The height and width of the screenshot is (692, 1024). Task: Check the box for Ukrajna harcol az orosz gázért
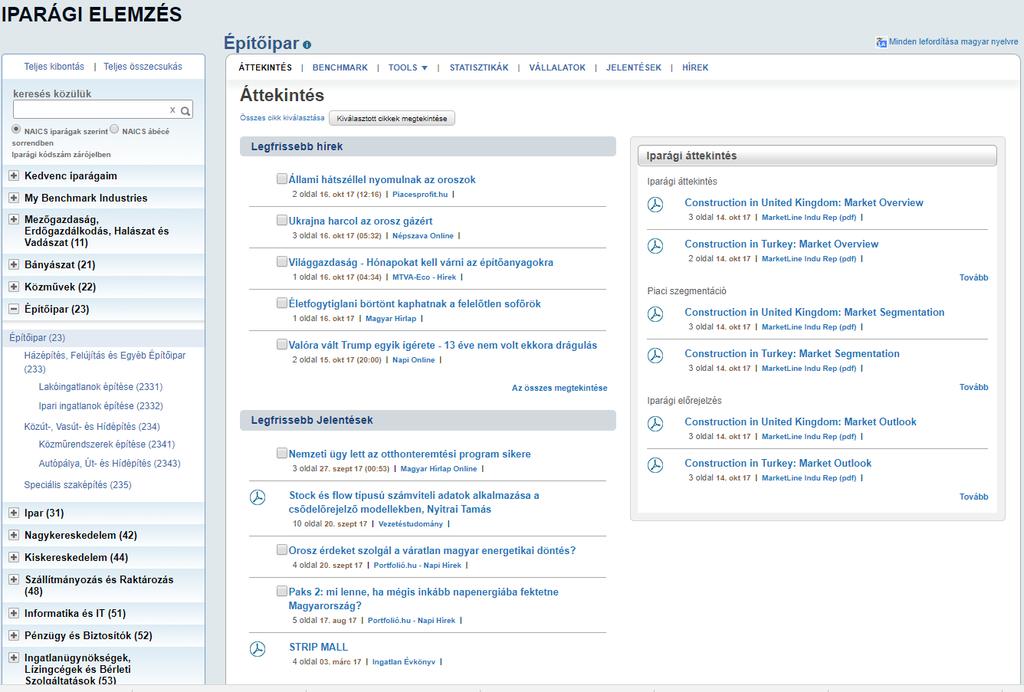pos(281,220)
